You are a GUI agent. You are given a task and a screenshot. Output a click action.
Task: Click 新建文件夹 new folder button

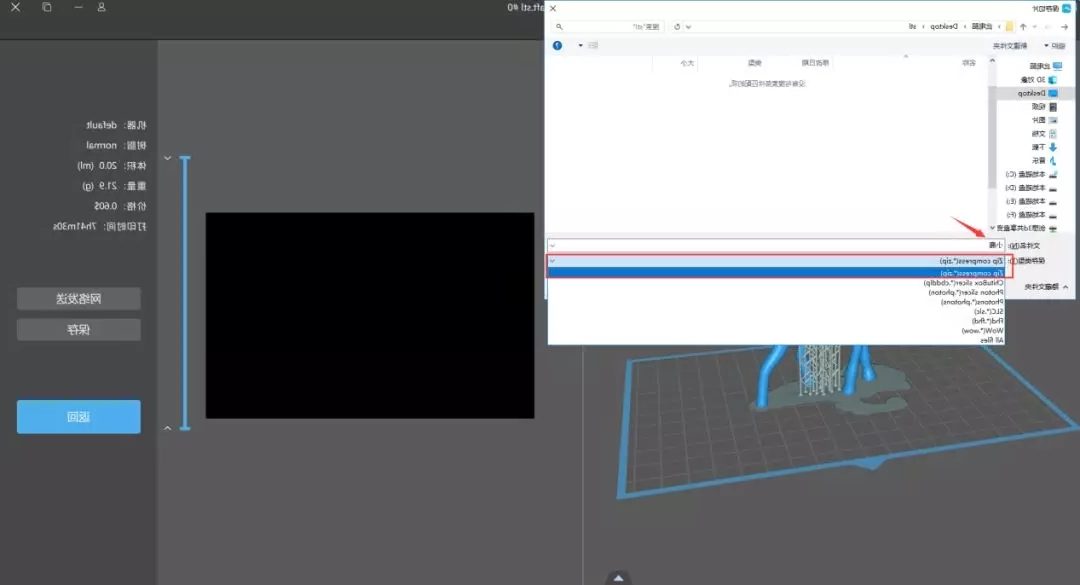click(1010, 45)
